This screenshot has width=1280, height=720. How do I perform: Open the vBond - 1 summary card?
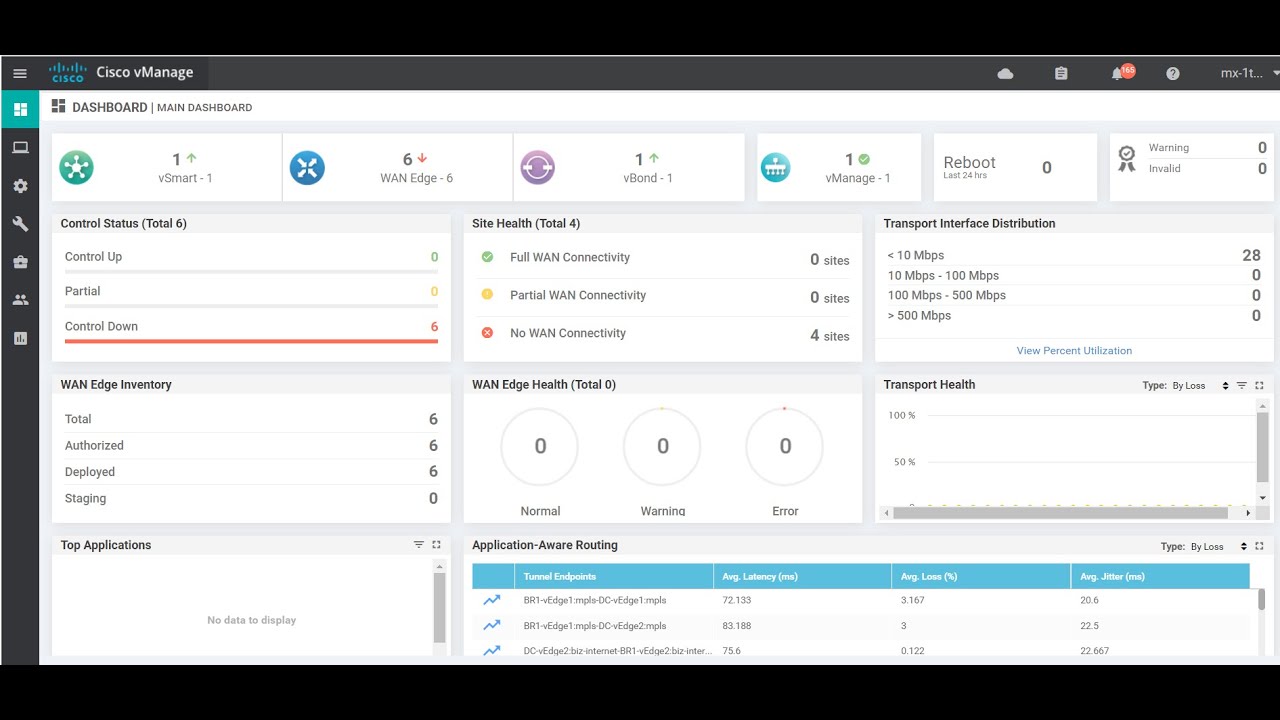click(x=629, y=167)
